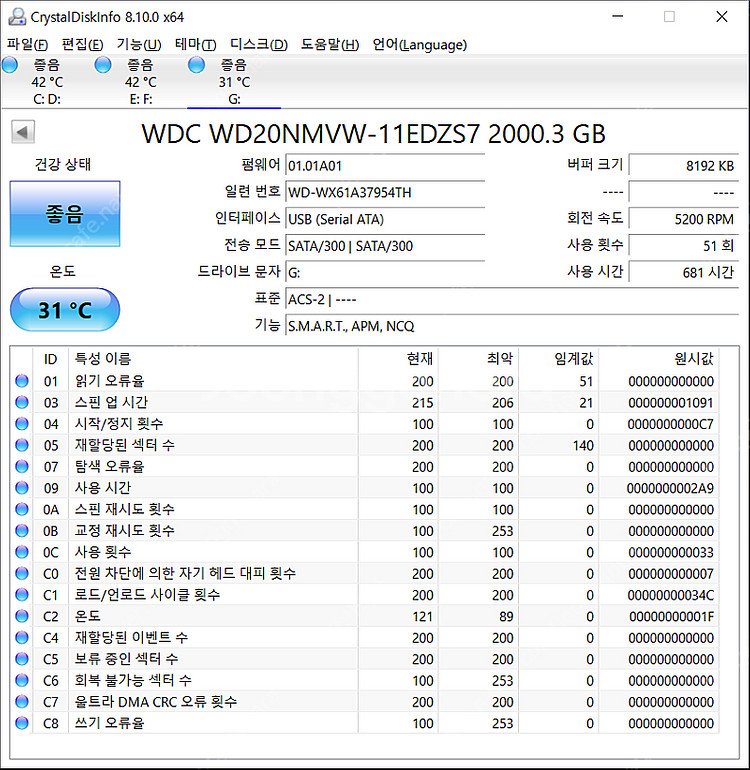750x770 pixels.
Task: Click the firmware field 01.01A01
Action: click(384, 165)
